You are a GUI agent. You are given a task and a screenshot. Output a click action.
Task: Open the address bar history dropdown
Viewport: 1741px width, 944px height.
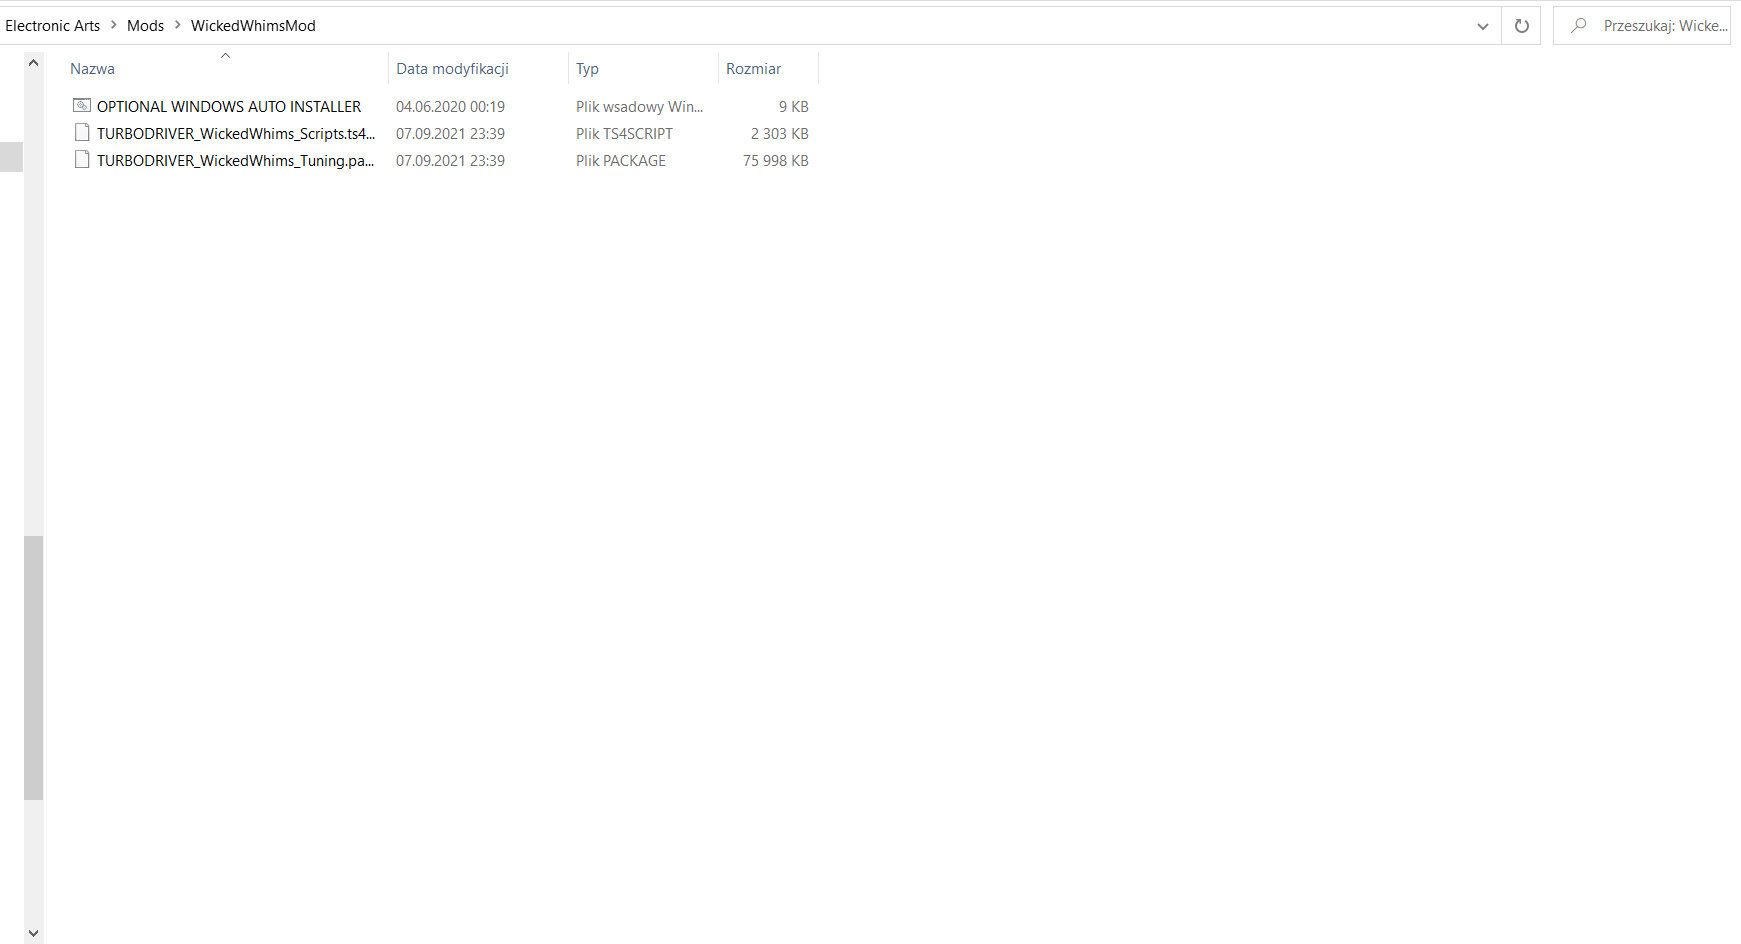1483,26
